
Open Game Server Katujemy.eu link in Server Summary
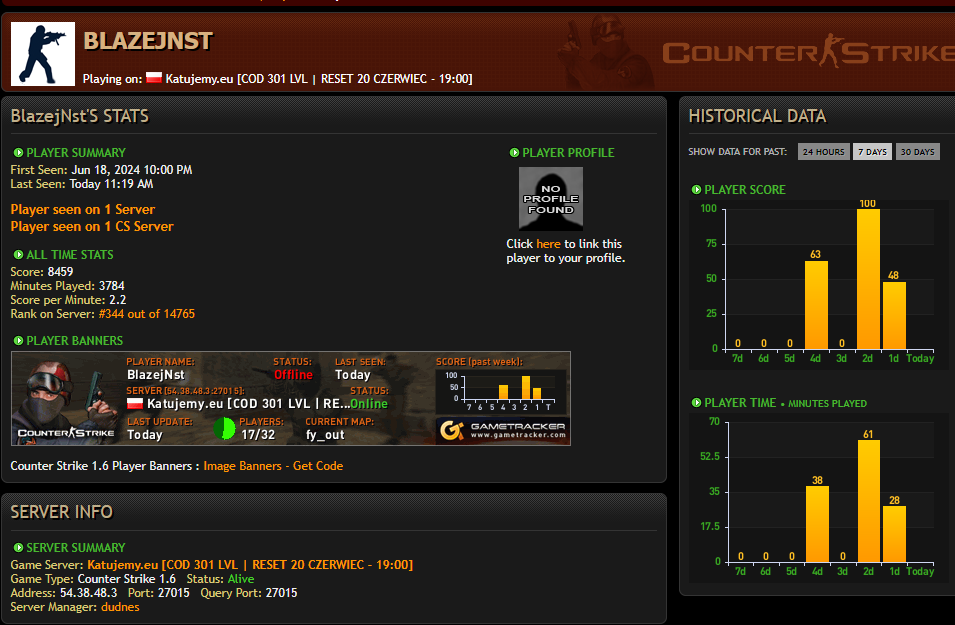coord(250,565)
